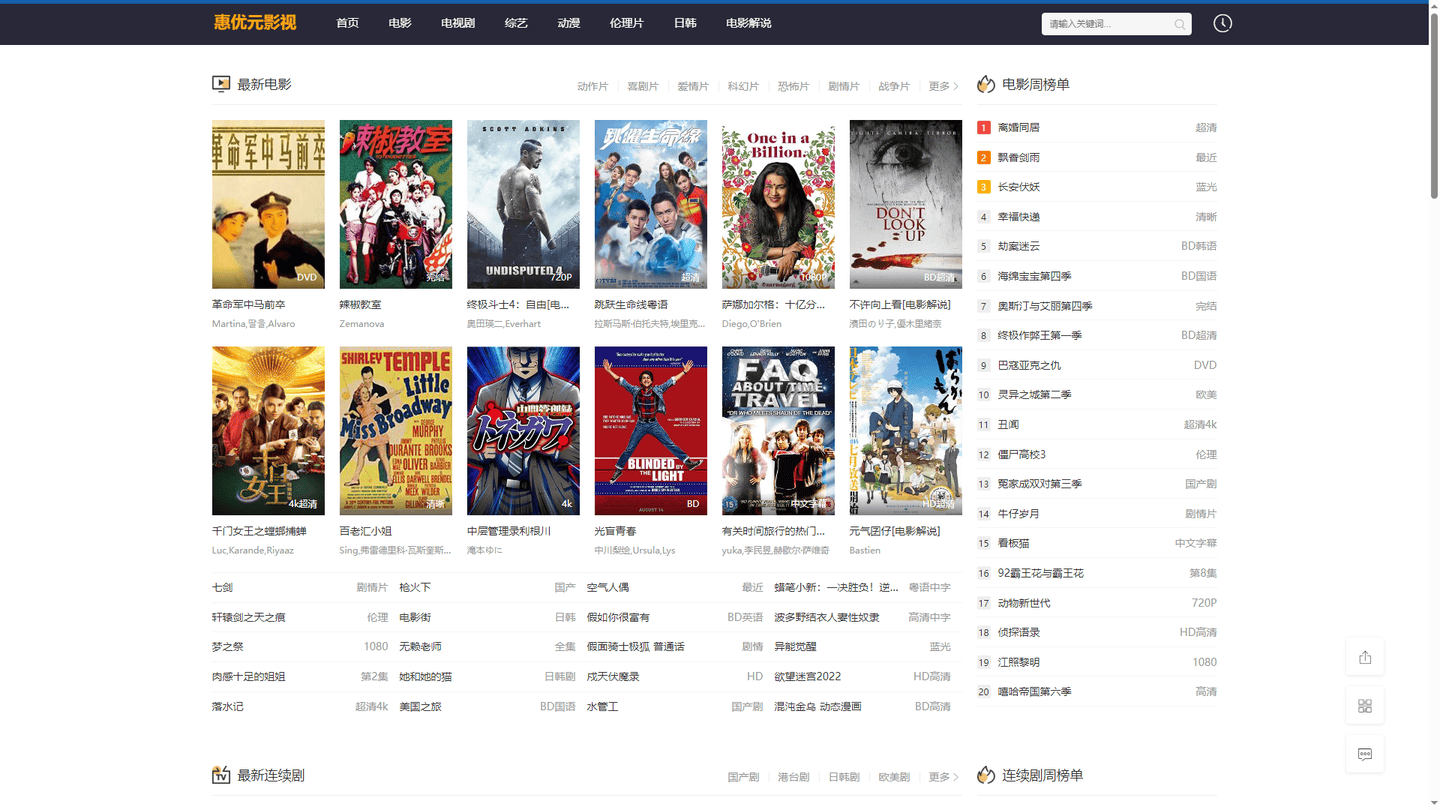Filter by 动作片 category
The height and width of the screenshot is (810, 1440).
coord(592,87)
